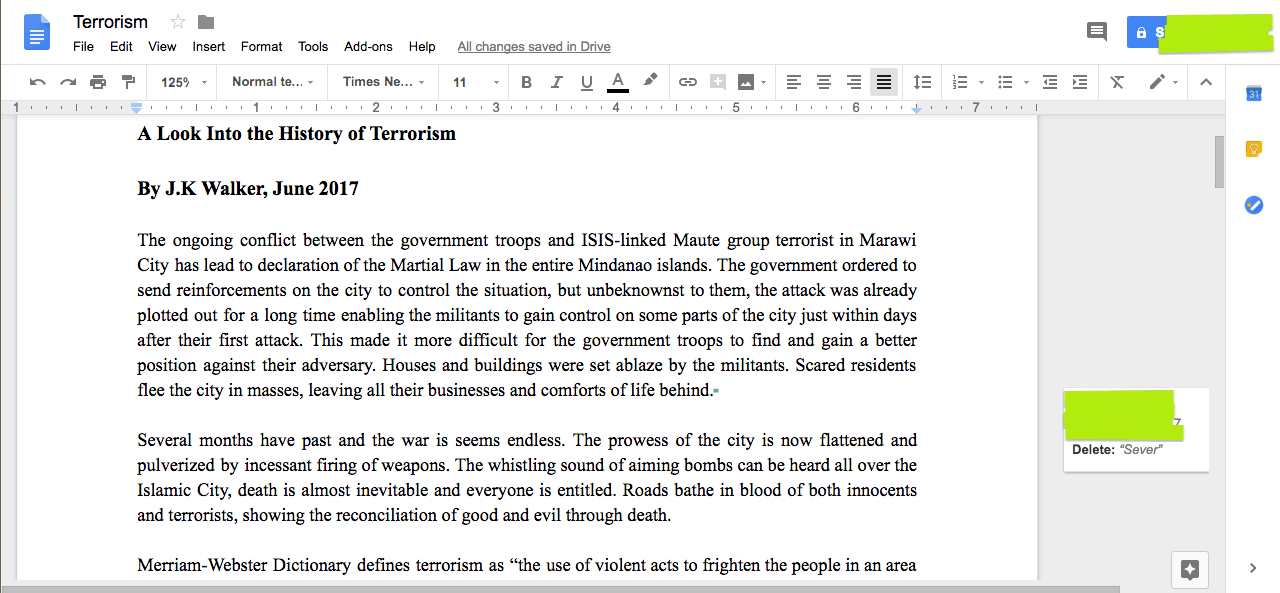This screenshot has height=593, width=1280.
Task: Click the byline By J.K Walker, June 2017
Action: click(248, 189)
